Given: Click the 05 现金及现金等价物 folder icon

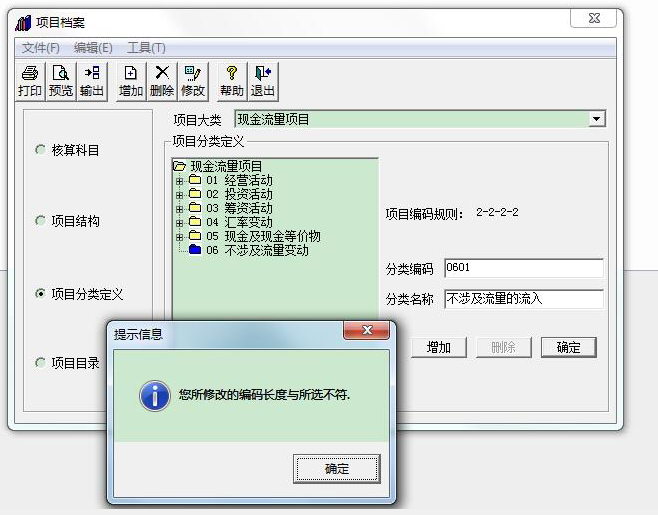Looking at the screenshot, I should [195, 235].
